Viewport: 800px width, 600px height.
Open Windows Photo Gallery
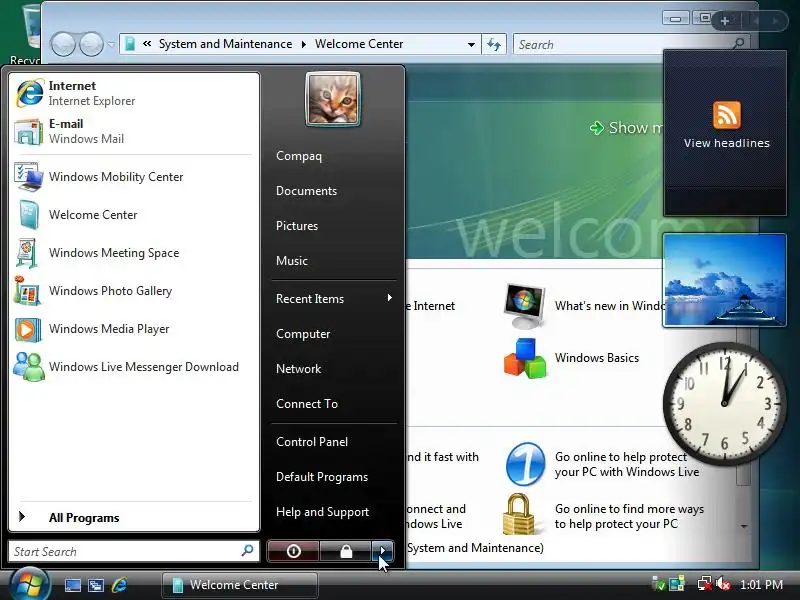pyautogui.click(x=134, y=291)
